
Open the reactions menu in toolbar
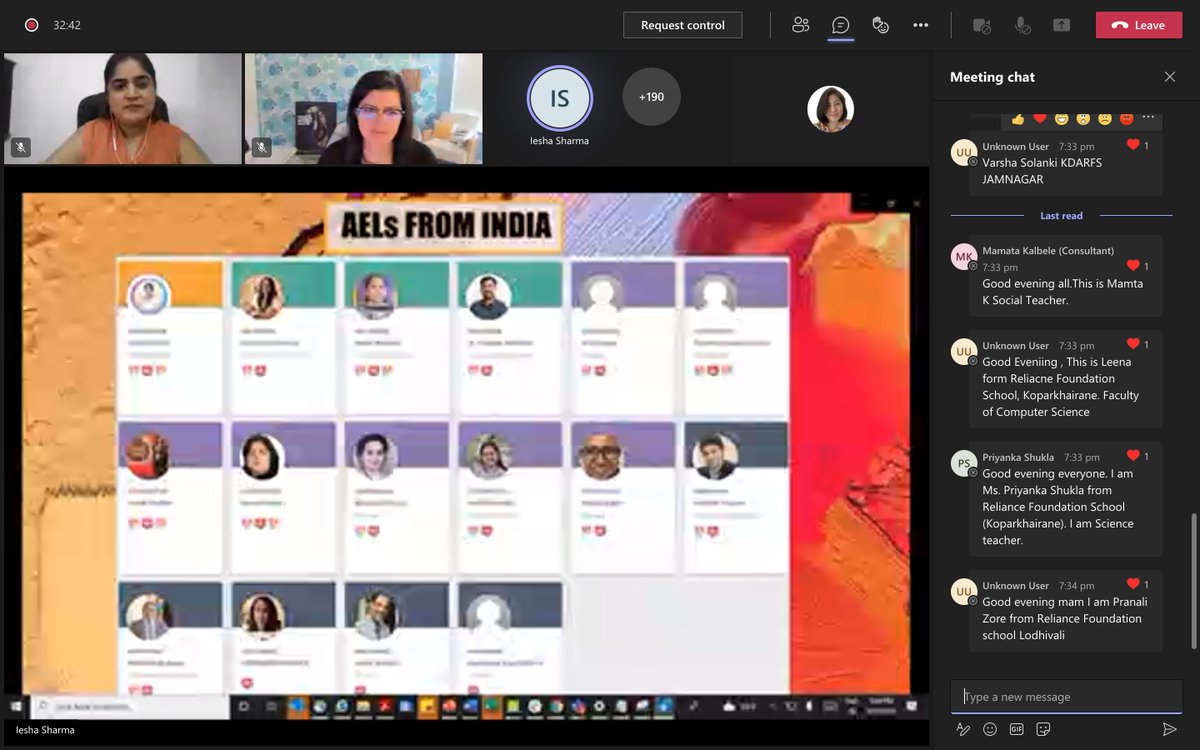[x=881, y=25]
